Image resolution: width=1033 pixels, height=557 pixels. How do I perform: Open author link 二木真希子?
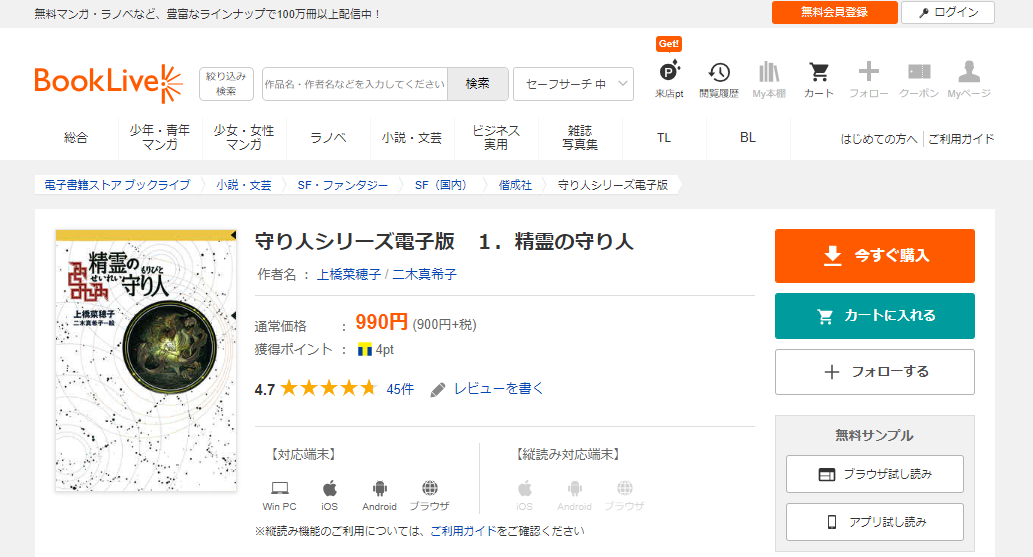tap(424, 274)
